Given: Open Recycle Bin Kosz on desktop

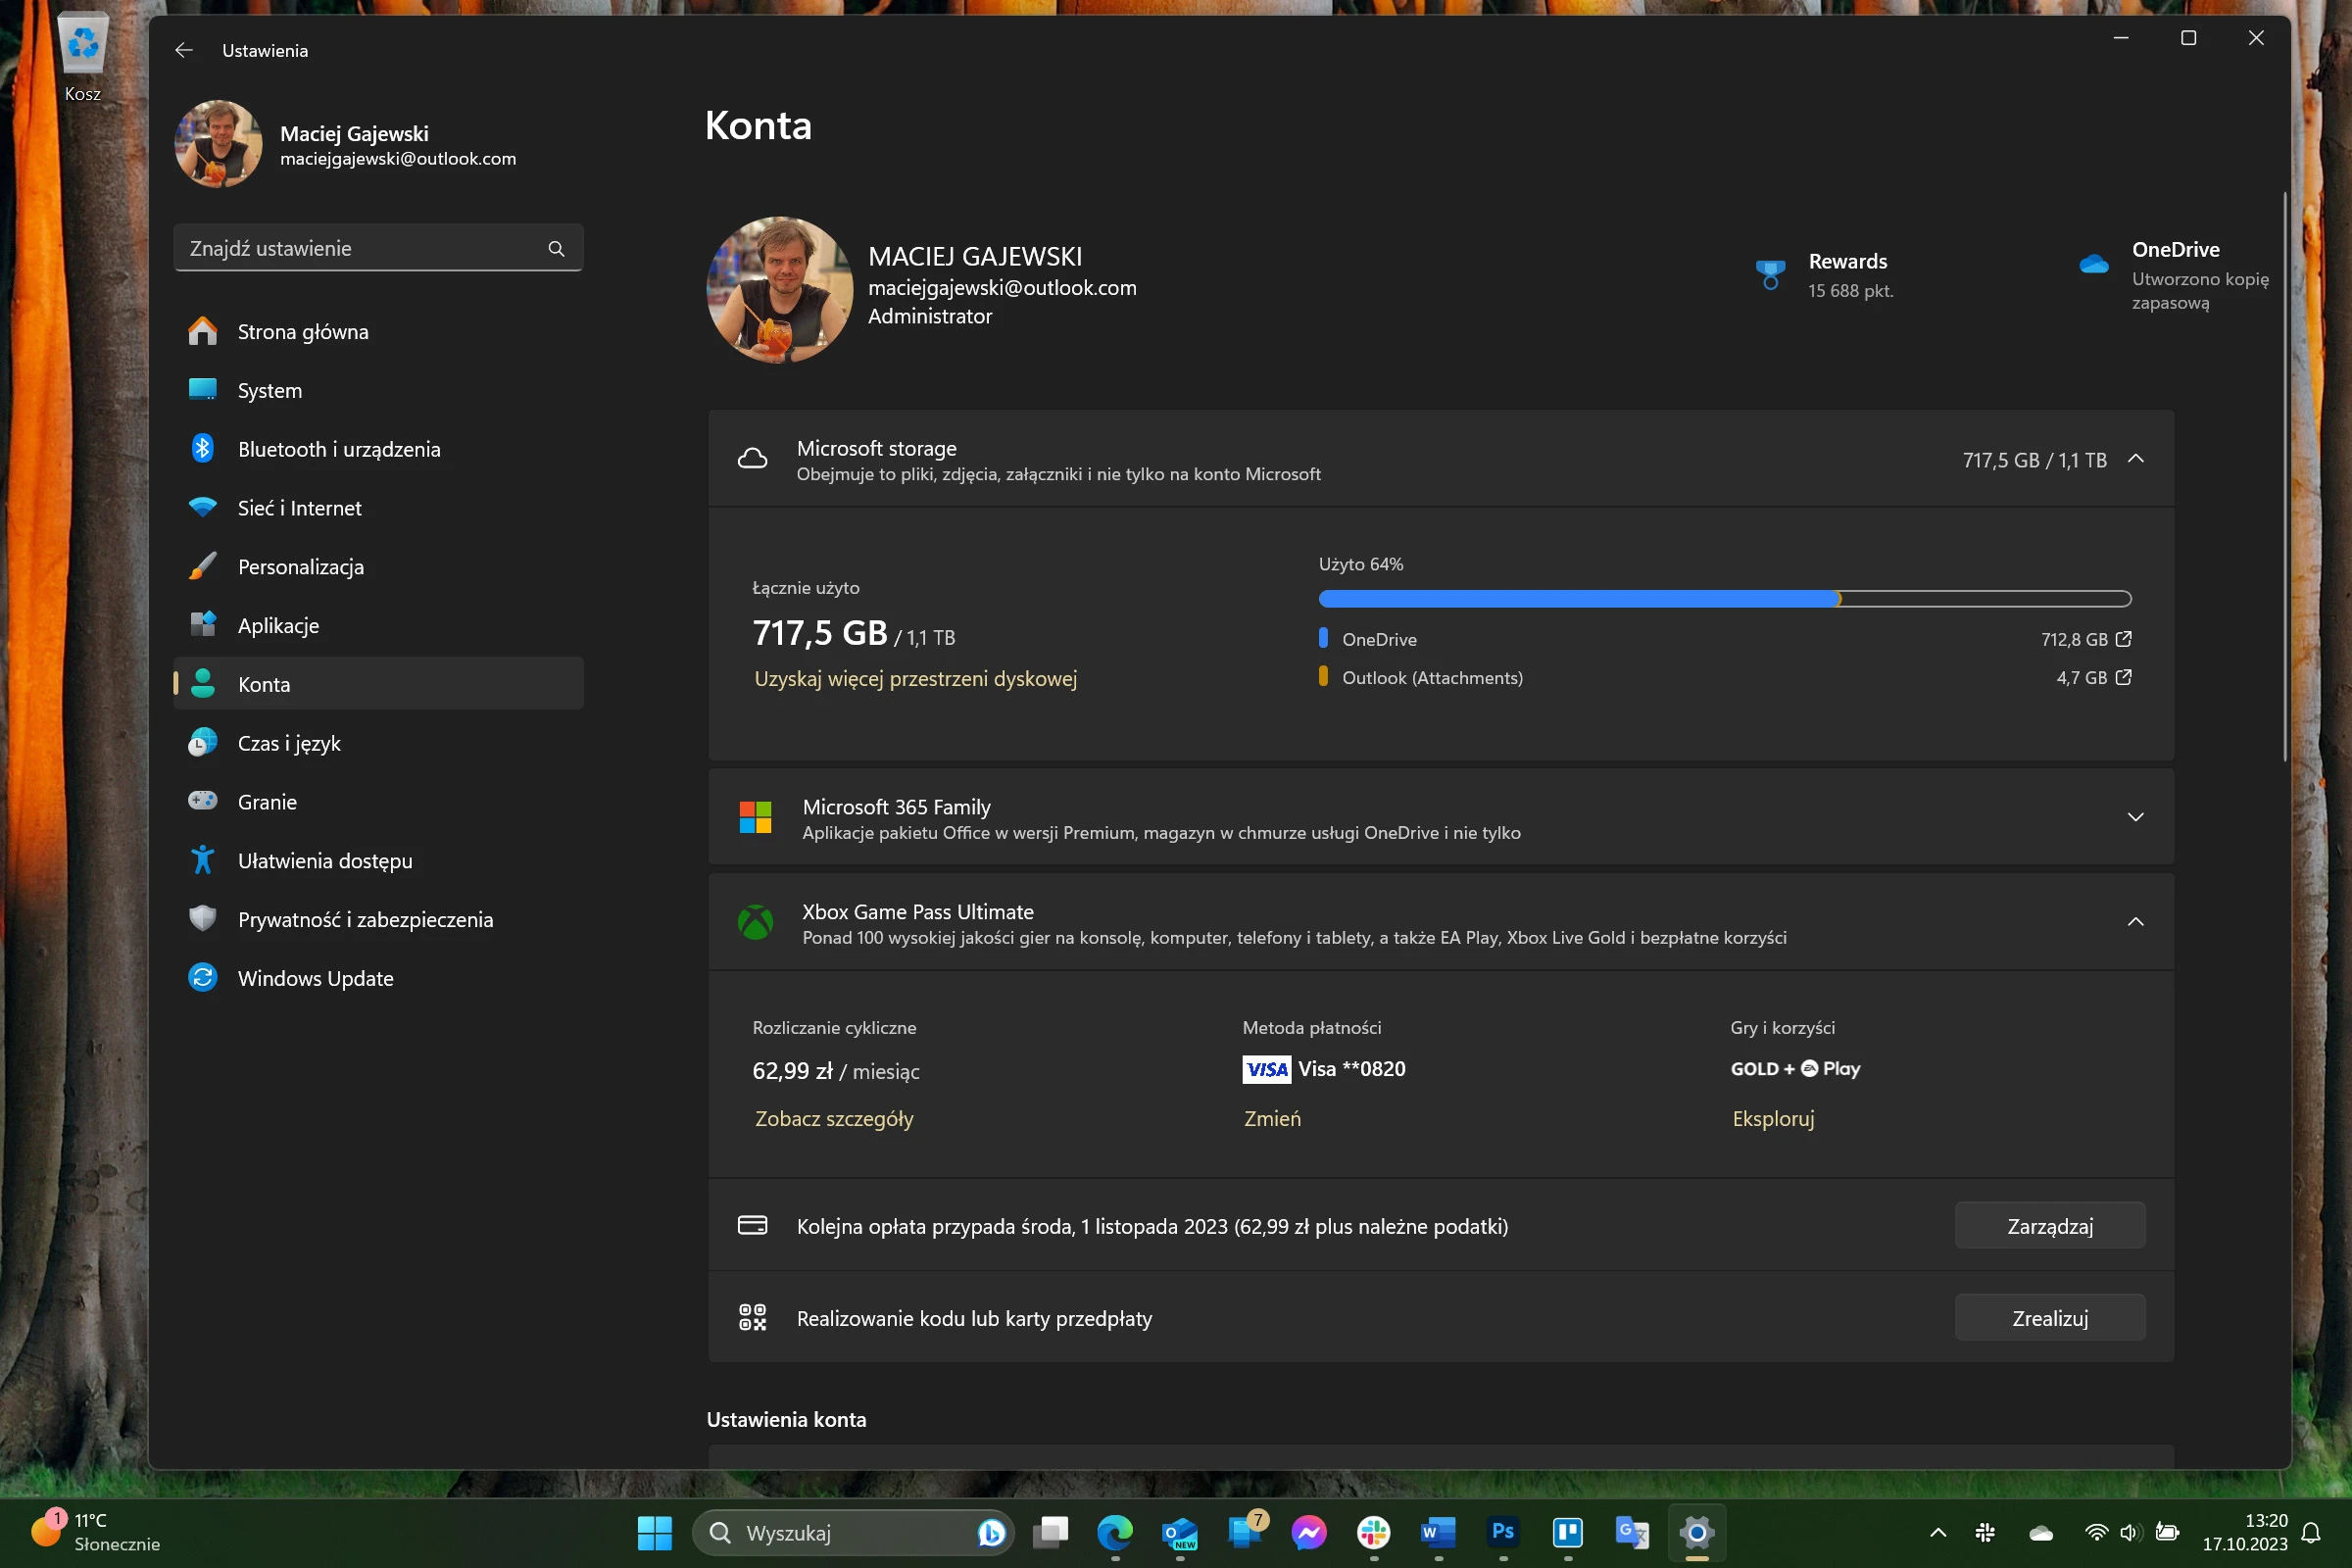Looking at the screenshot, I should (83, 58).
